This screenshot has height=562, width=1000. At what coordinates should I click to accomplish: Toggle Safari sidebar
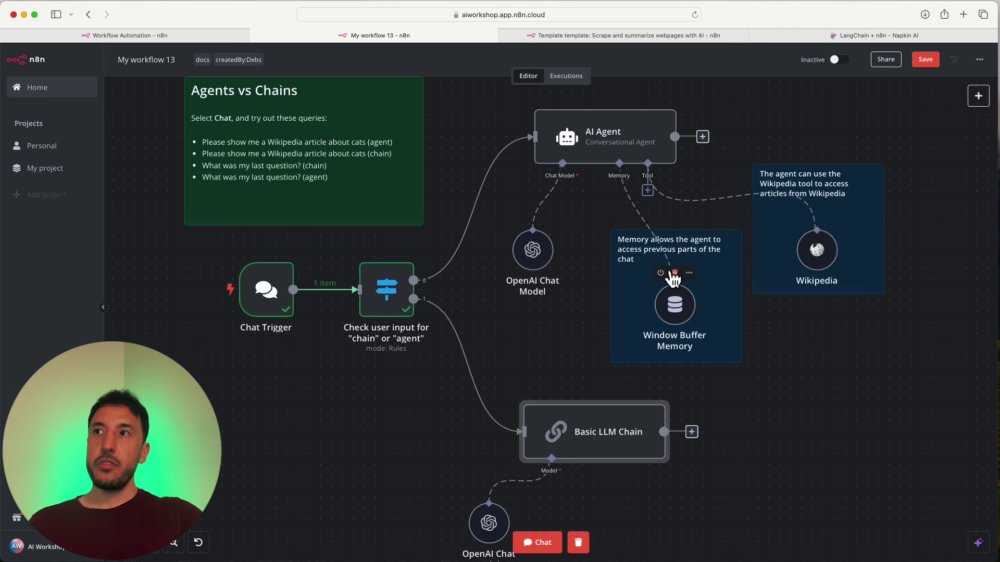[56, 15]
